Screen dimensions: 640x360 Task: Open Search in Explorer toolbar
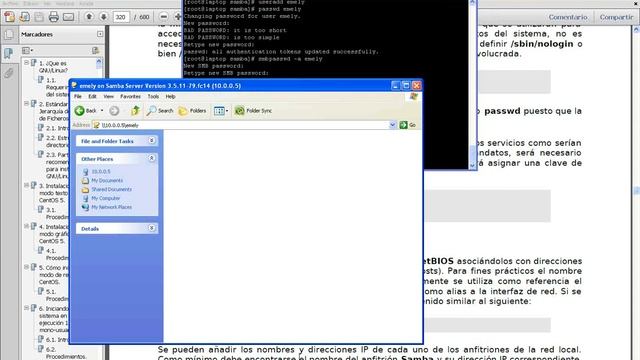click(160, 111)
